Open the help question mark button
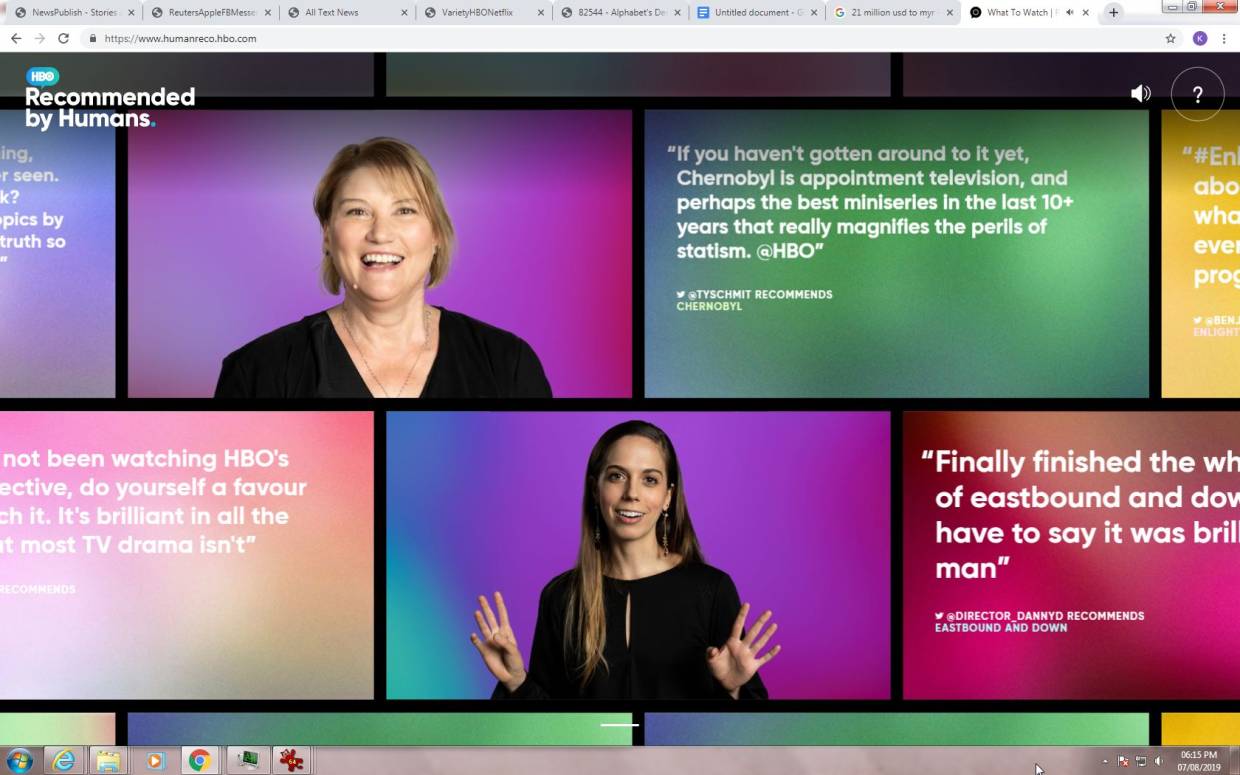 1197,94
